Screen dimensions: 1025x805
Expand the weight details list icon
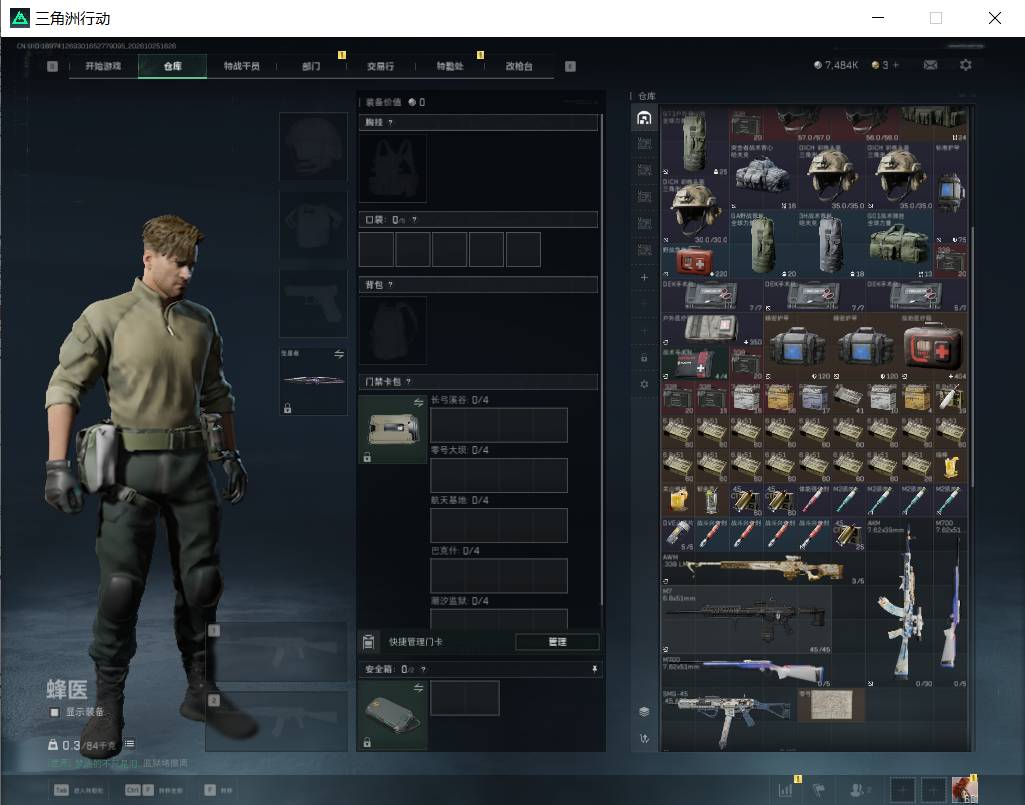point(129,744)
